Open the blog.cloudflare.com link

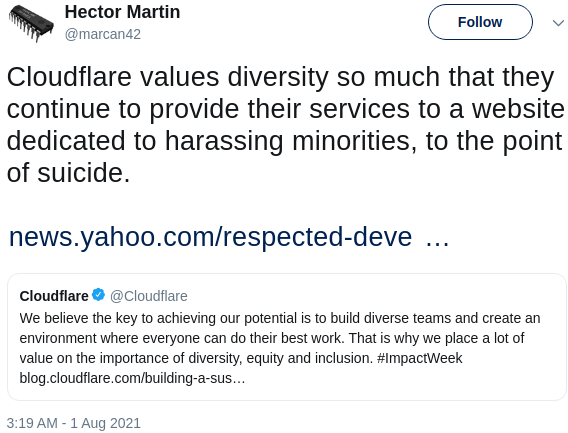point(132,378)
